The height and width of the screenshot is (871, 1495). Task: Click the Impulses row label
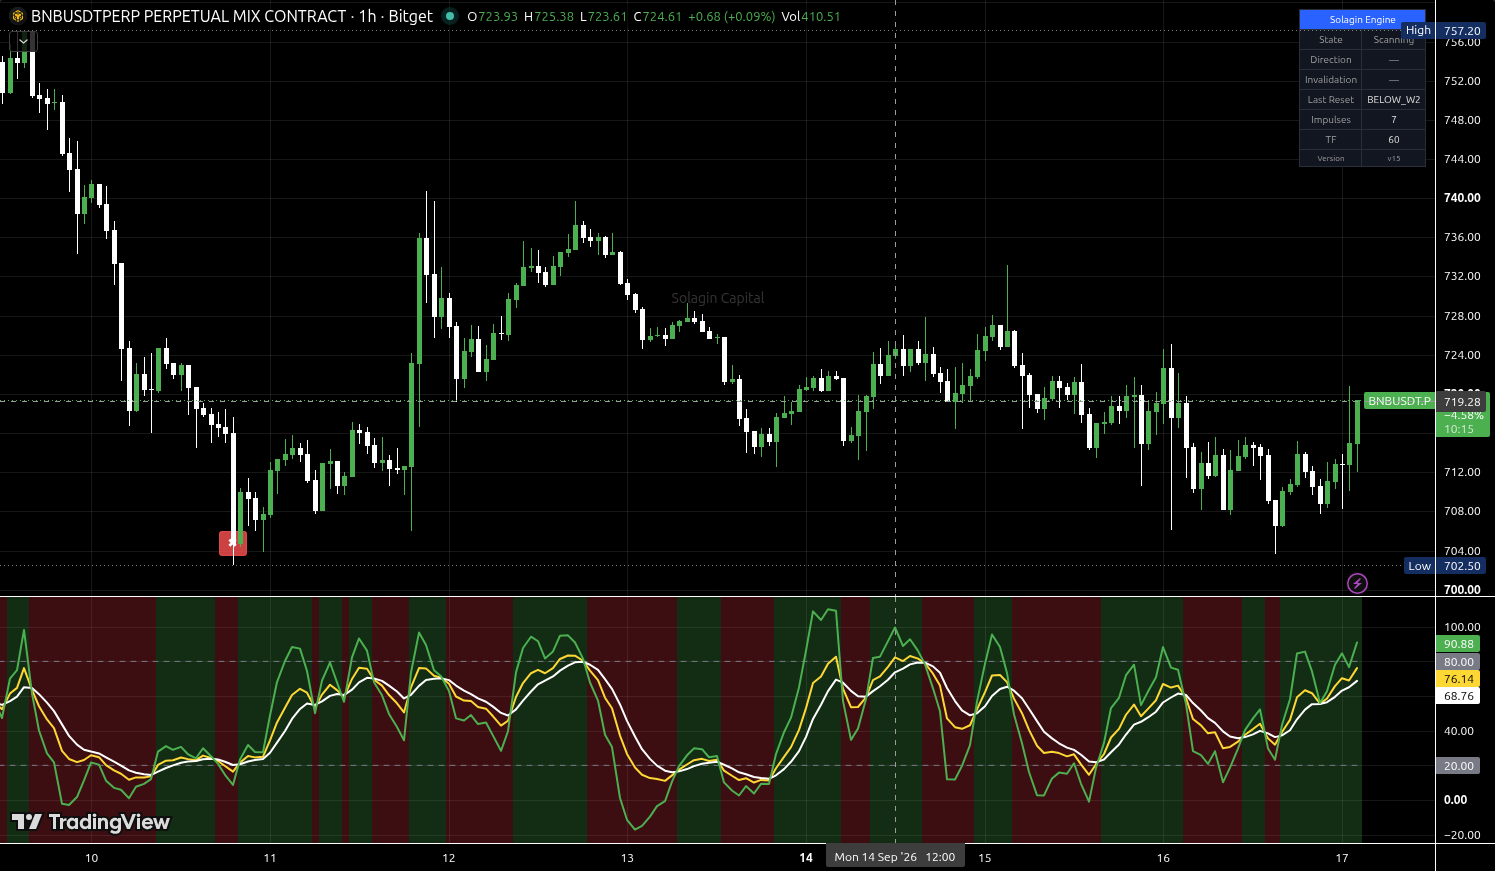pos(1330,120)
